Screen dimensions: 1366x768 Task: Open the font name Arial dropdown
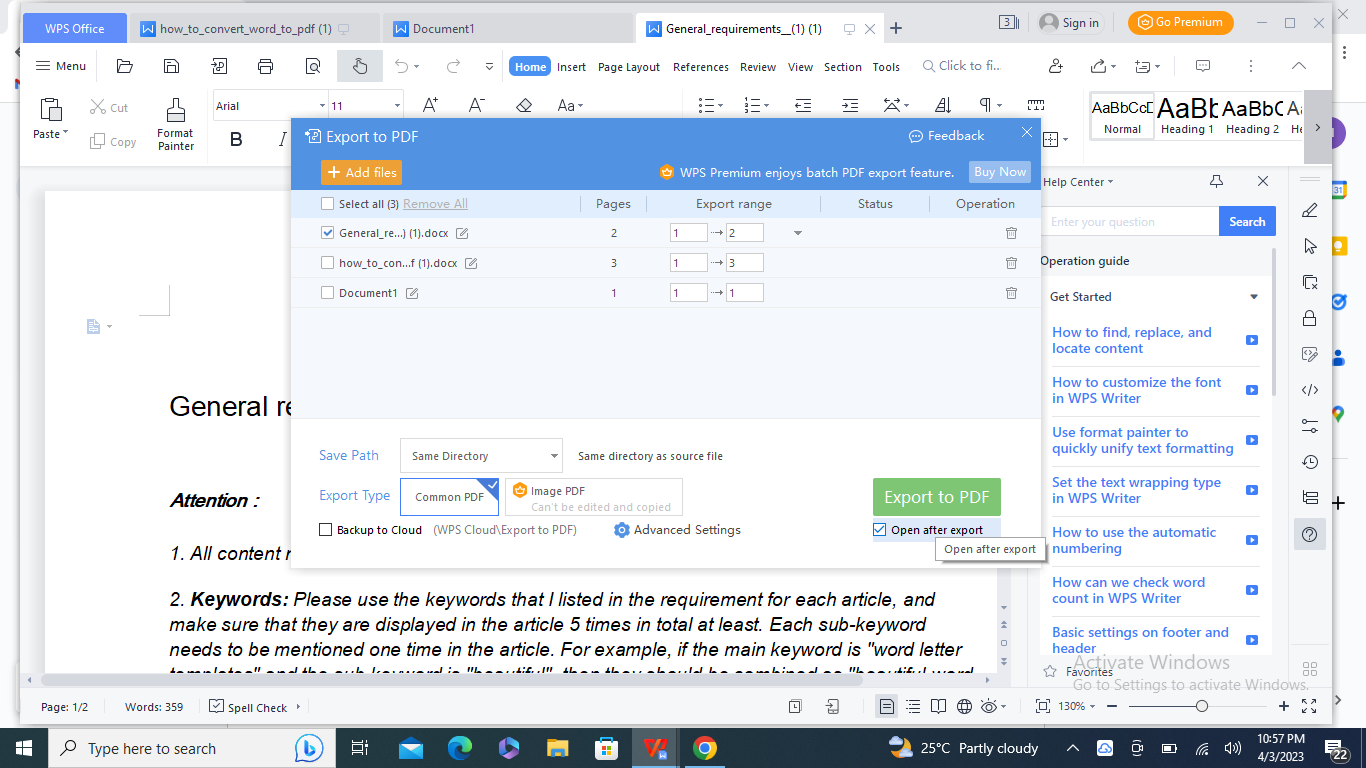tap(322, 106)
